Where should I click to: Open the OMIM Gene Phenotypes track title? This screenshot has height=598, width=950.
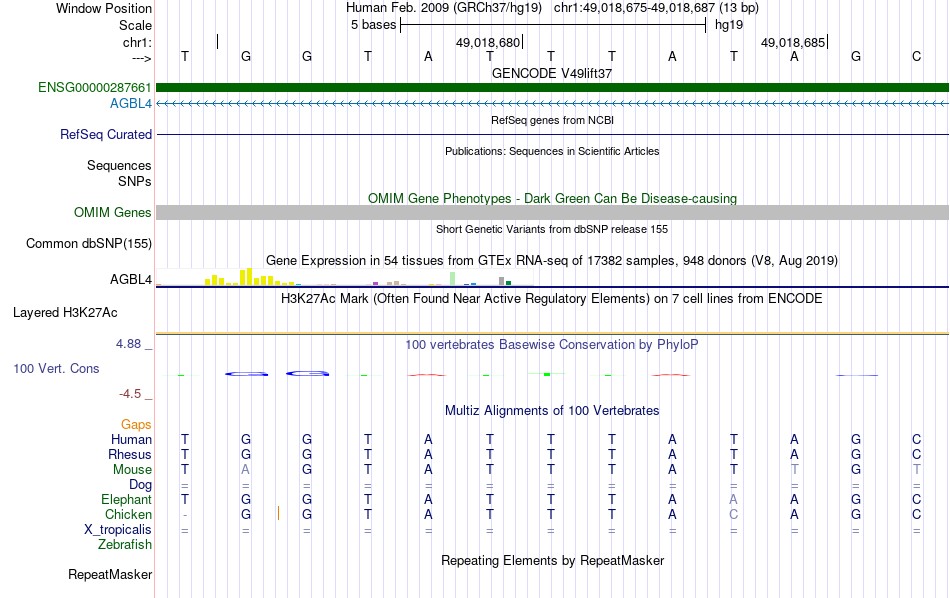[x=552, y=199]
